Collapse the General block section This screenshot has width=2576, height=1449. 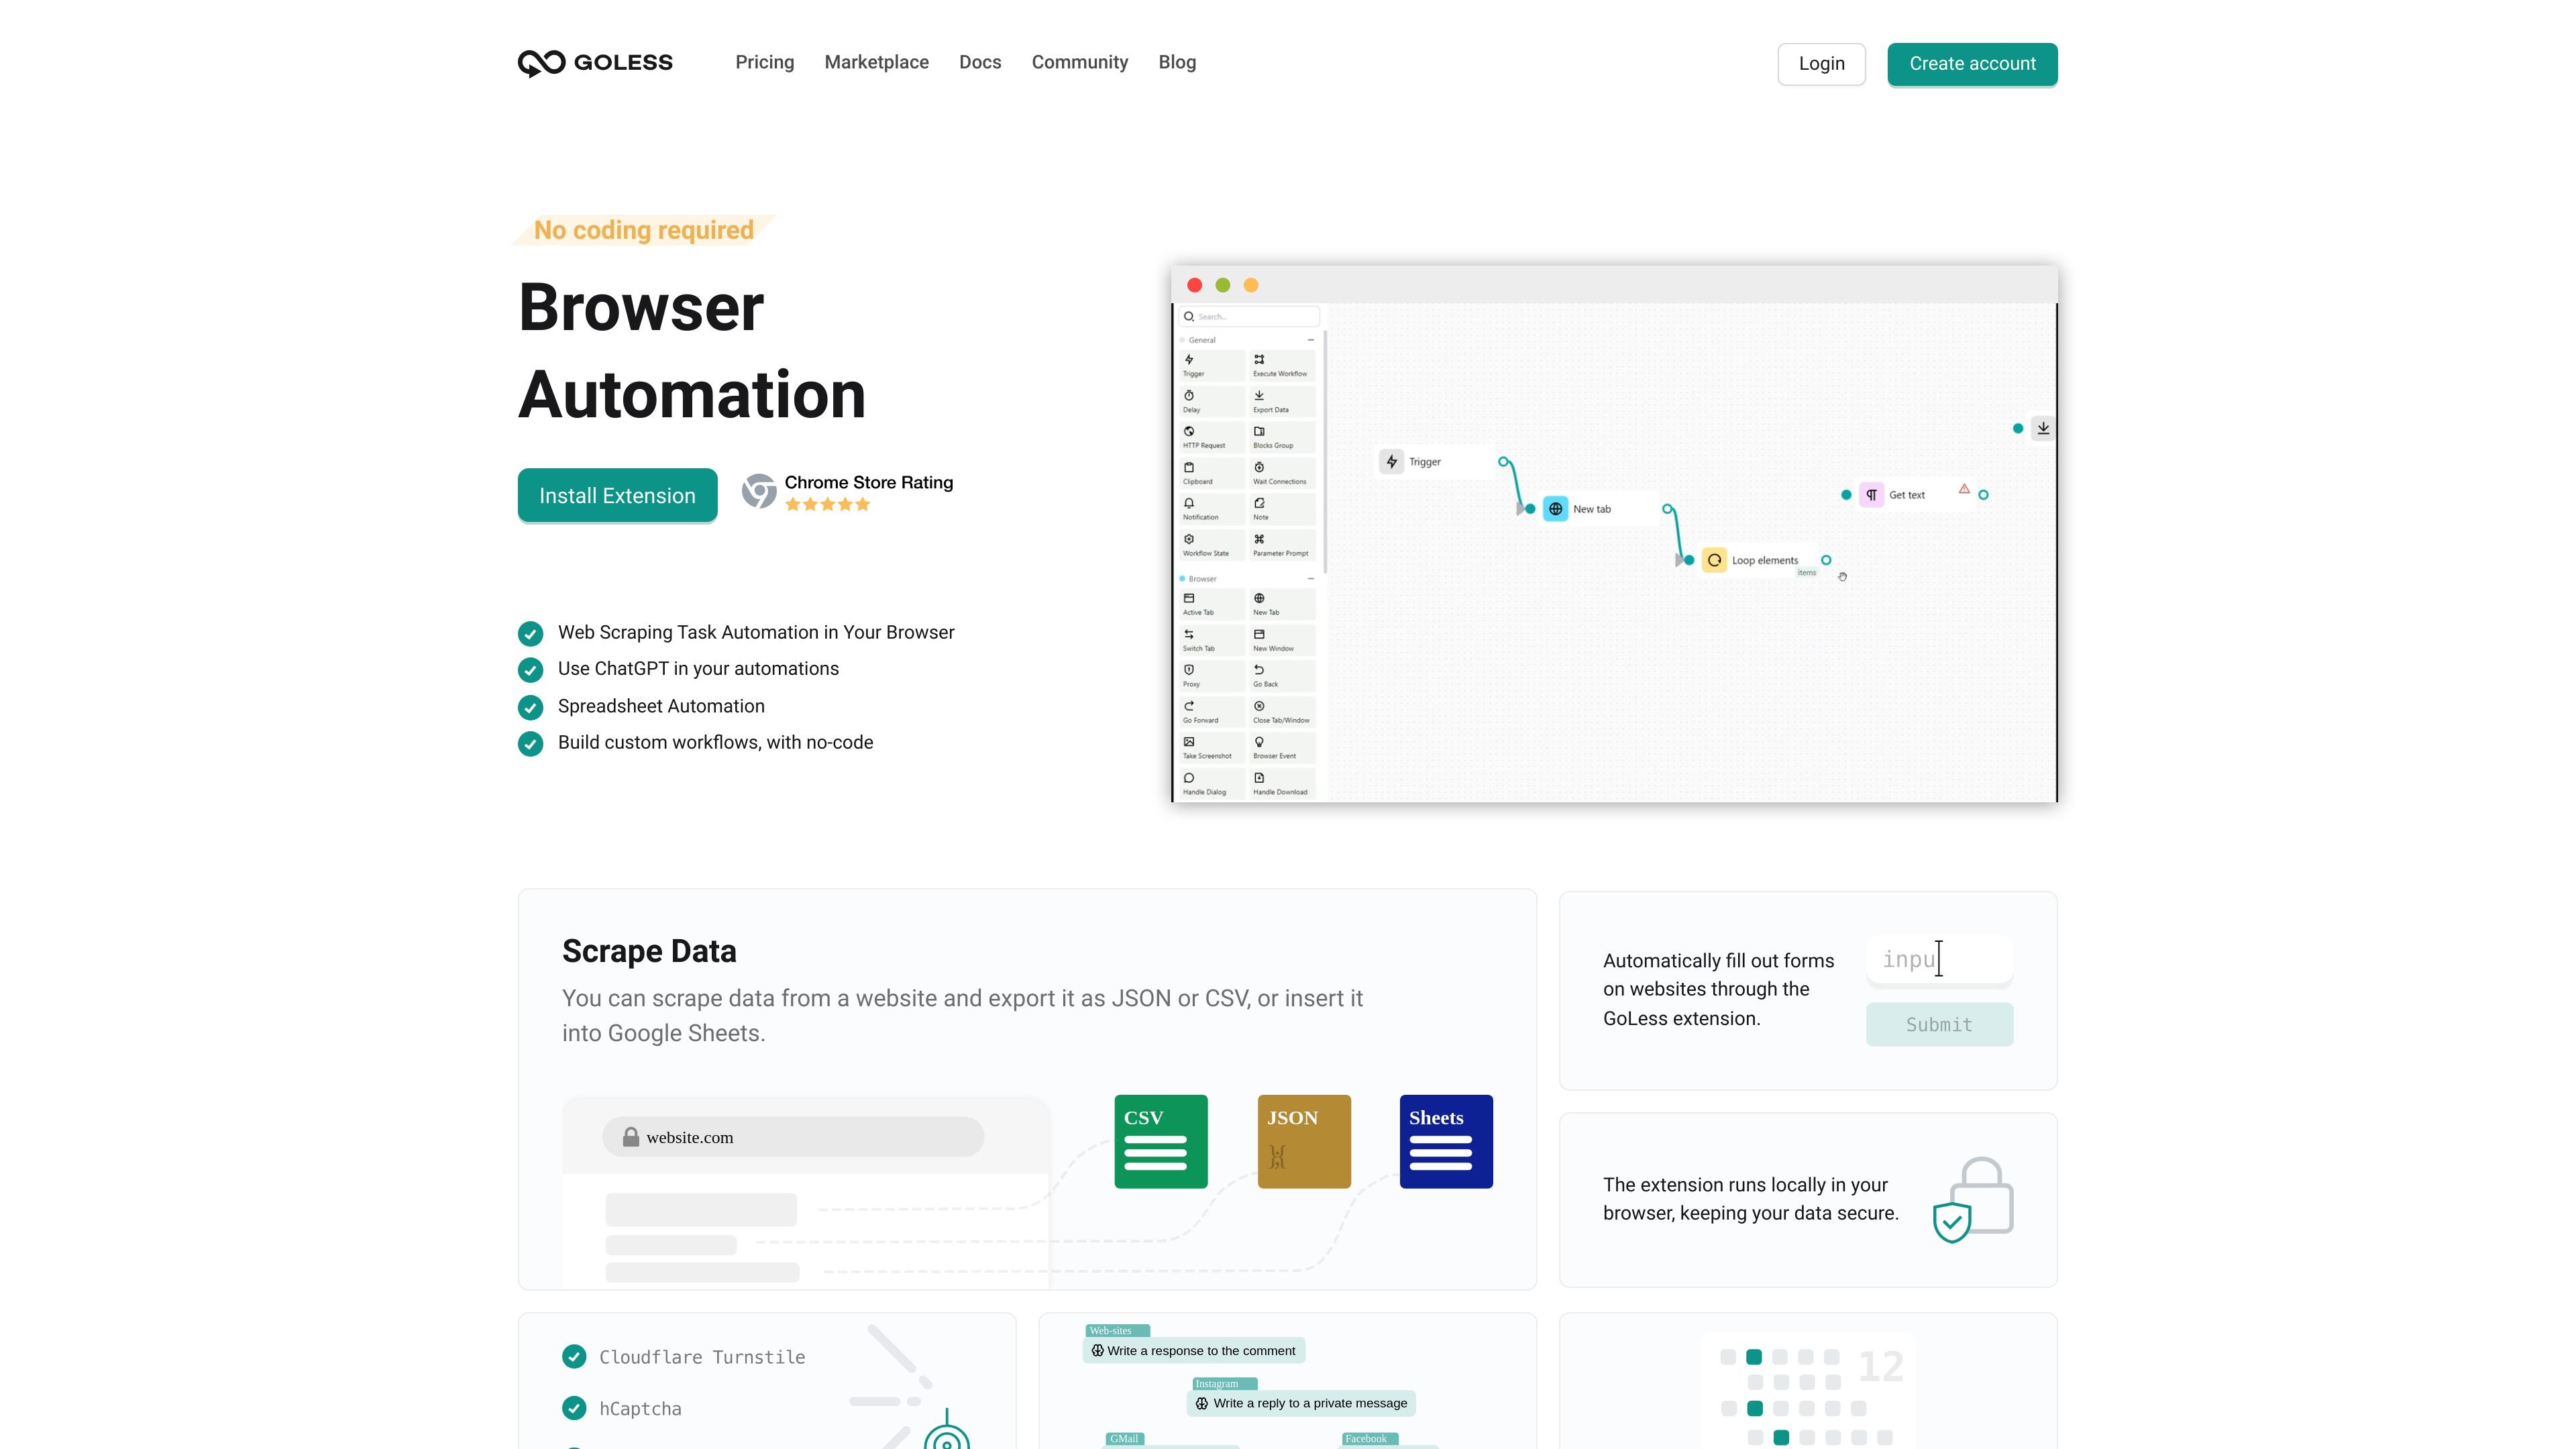click(1310, 340)
